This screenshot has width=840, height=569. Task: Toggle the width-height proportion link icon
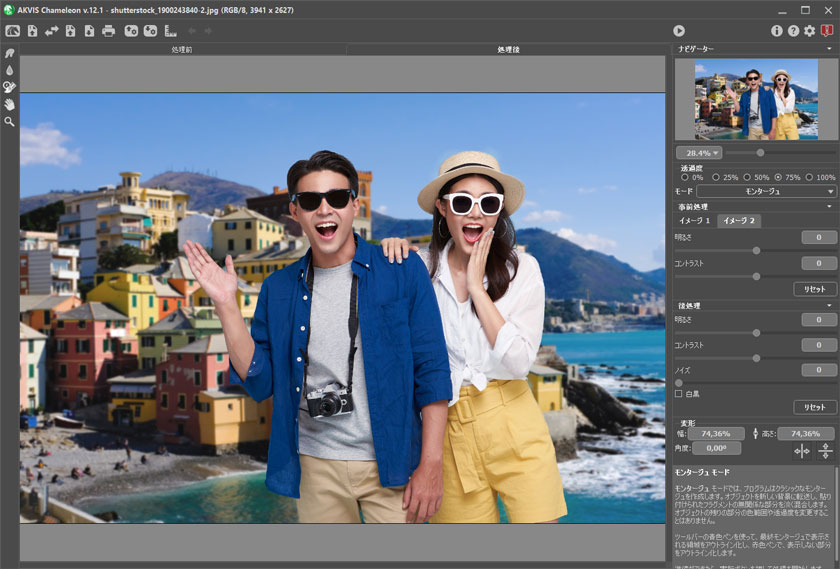click(x=756, y=433)
